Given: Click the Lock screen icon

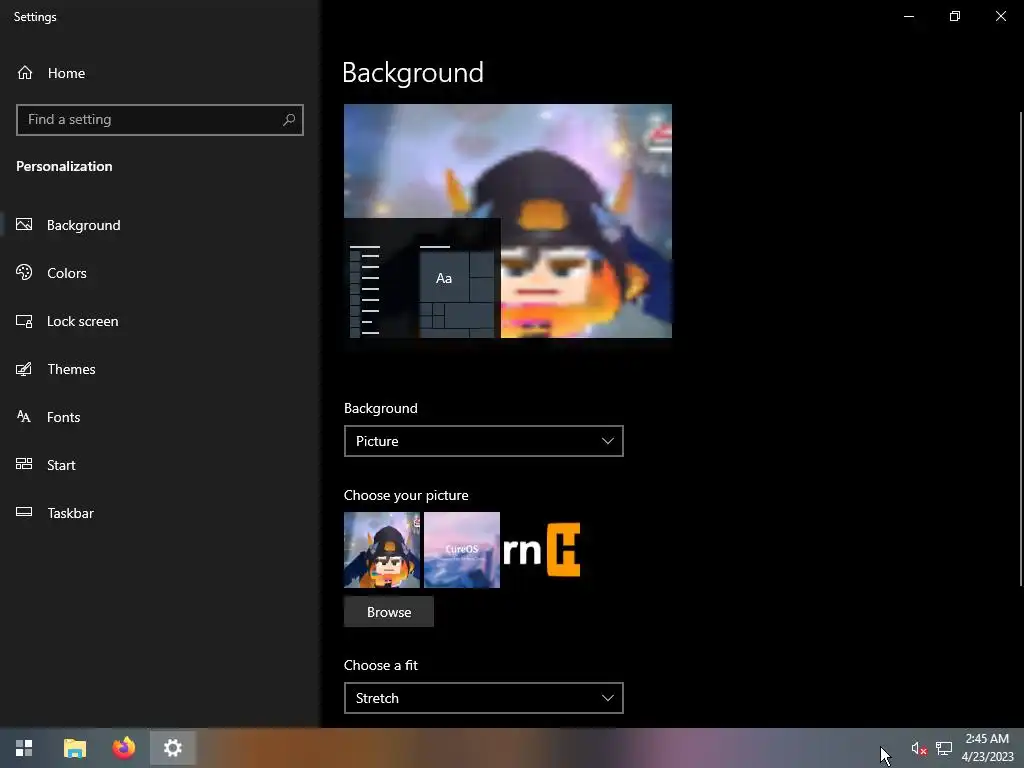Looking at the screenshot, I should click(24, 321).
